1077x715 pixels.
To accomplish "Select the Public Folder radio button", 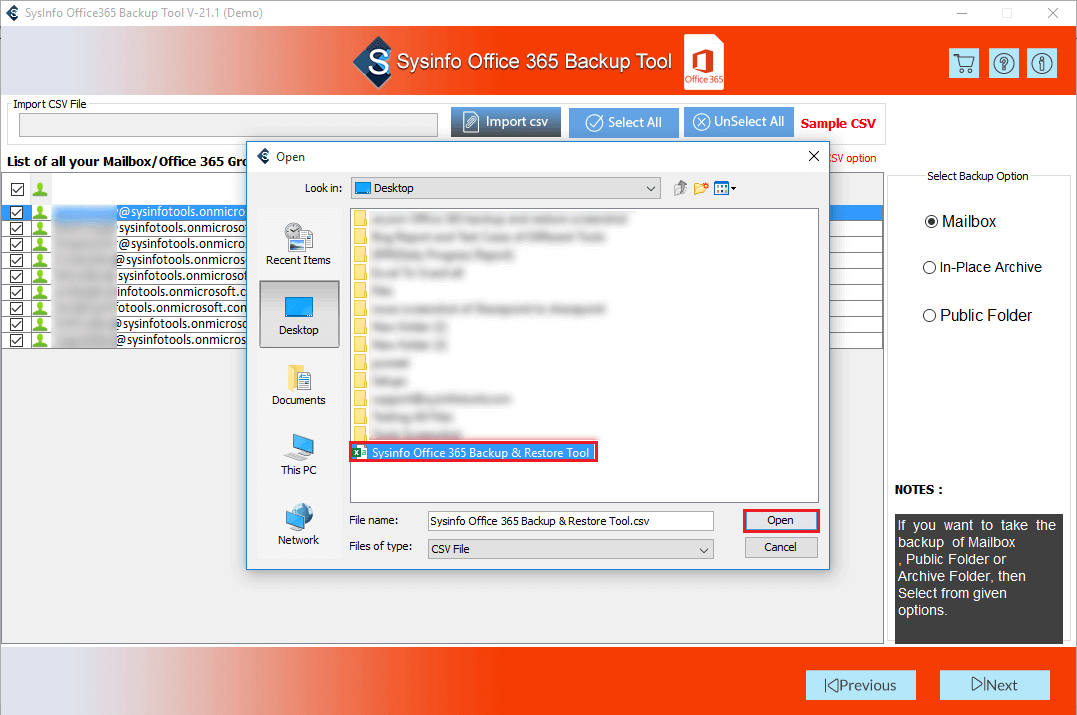I will pos(929,316).
